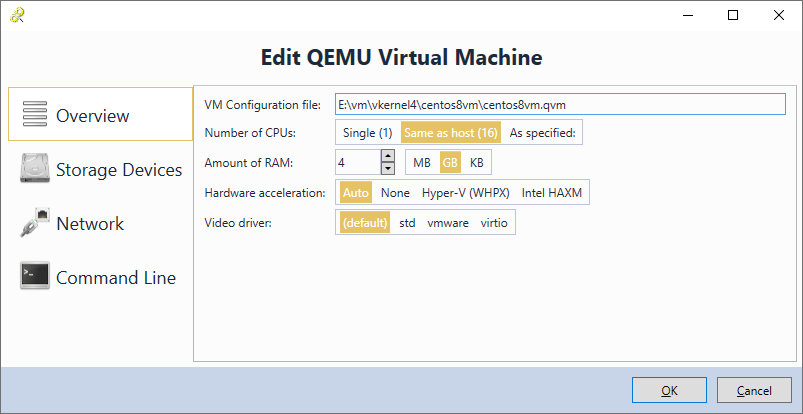Switch to the Network tab label
The image size is (803, 414).
click(90, 224)
